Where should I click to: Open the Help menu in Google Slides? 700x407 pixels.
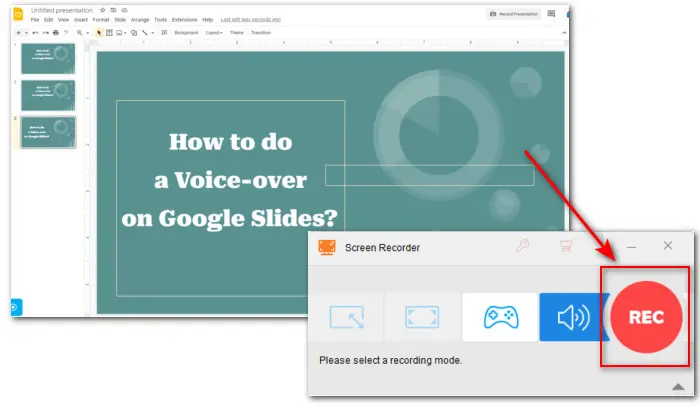click(208, 20)
